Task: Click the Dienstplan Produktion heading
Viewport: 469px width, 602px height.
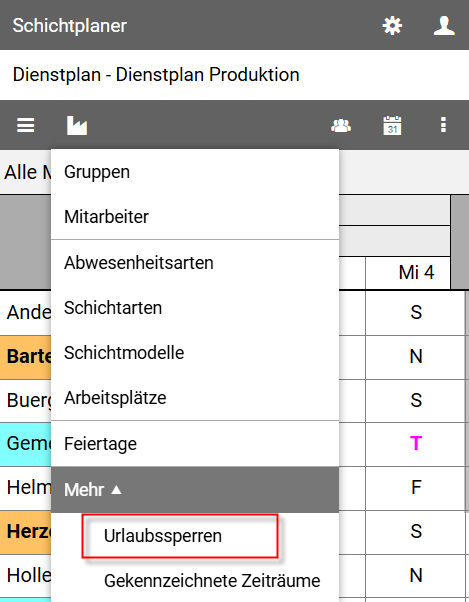Action: (156, 74)
